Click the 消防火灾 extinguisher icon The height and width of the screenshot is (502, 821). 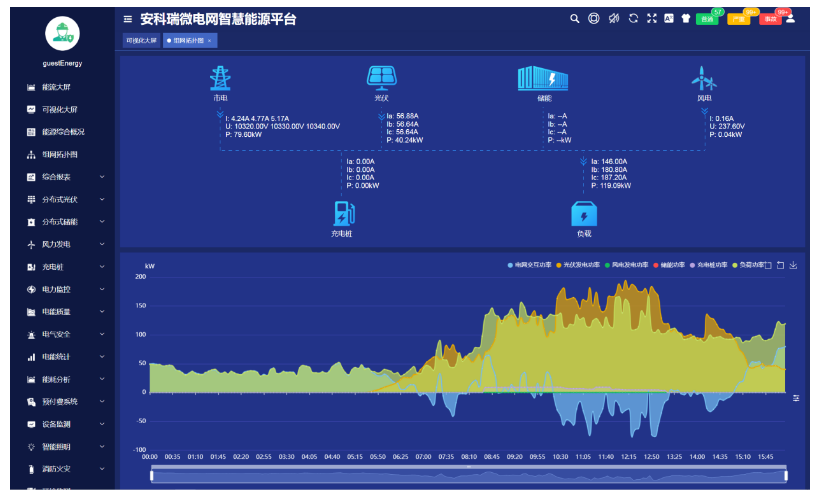[x=31, y=470]
